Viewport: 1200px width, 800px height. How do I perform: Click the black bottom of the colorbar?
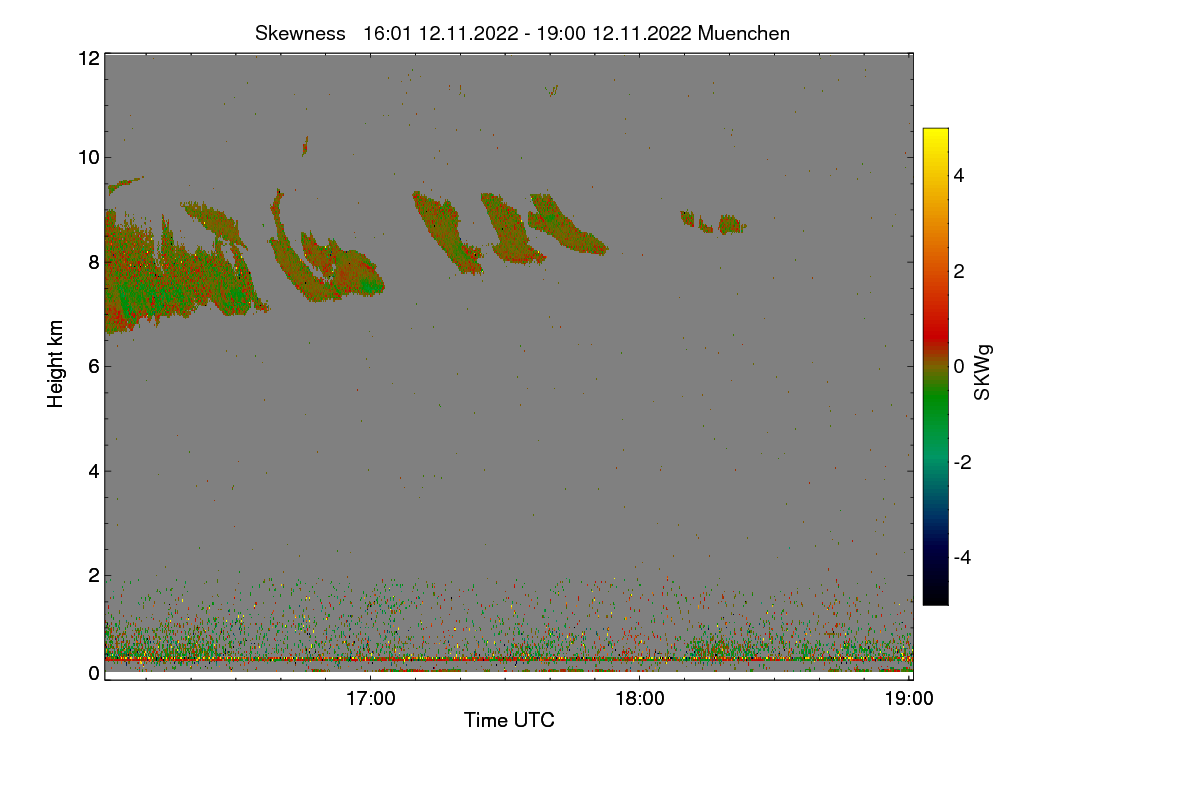[935, 597]
